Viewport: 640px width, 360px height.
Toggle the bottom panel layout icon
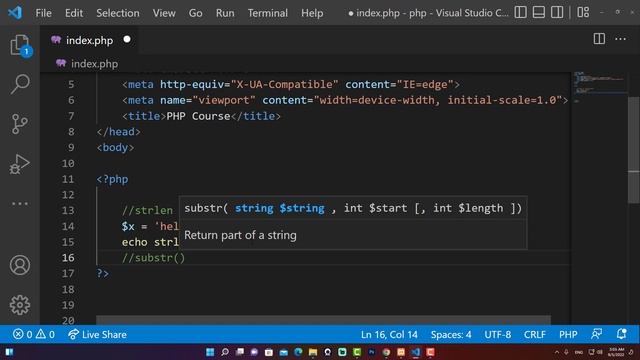[x=539, y=12]
